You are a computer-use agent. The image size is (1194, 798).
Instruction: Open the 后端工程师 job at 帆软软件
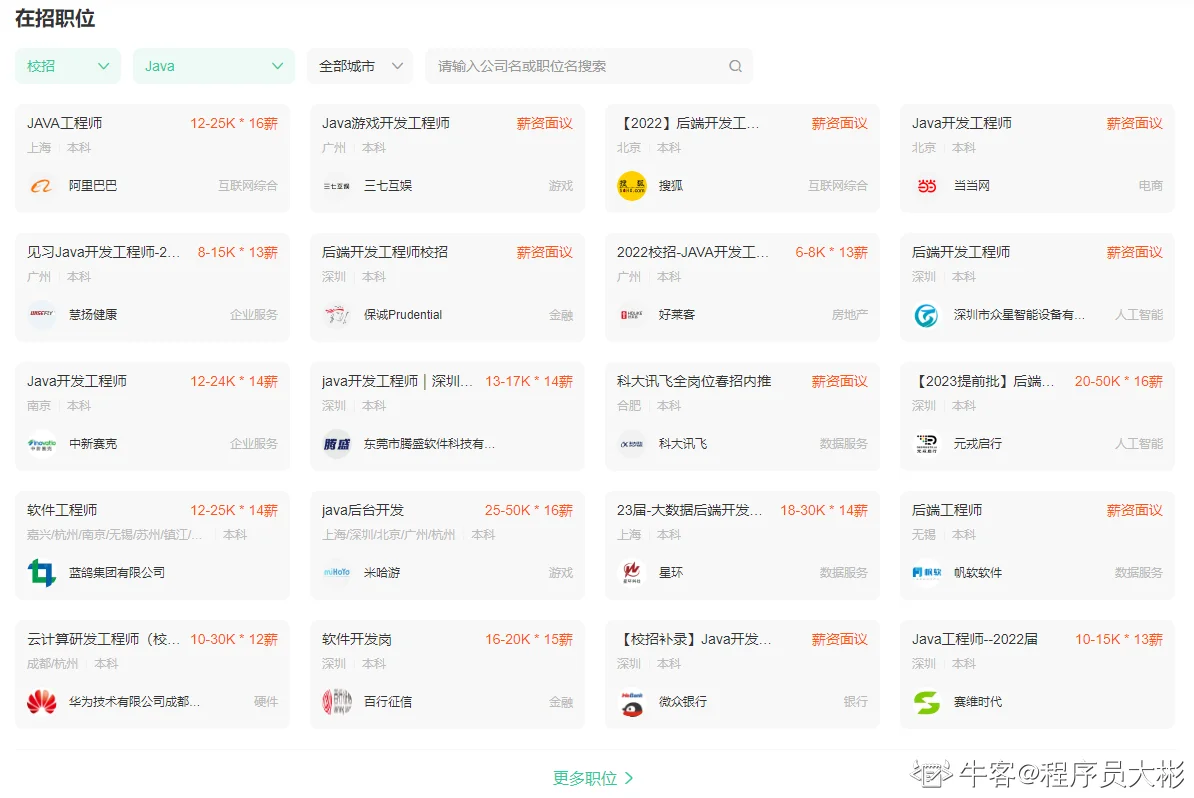click(x=947, y=510)
